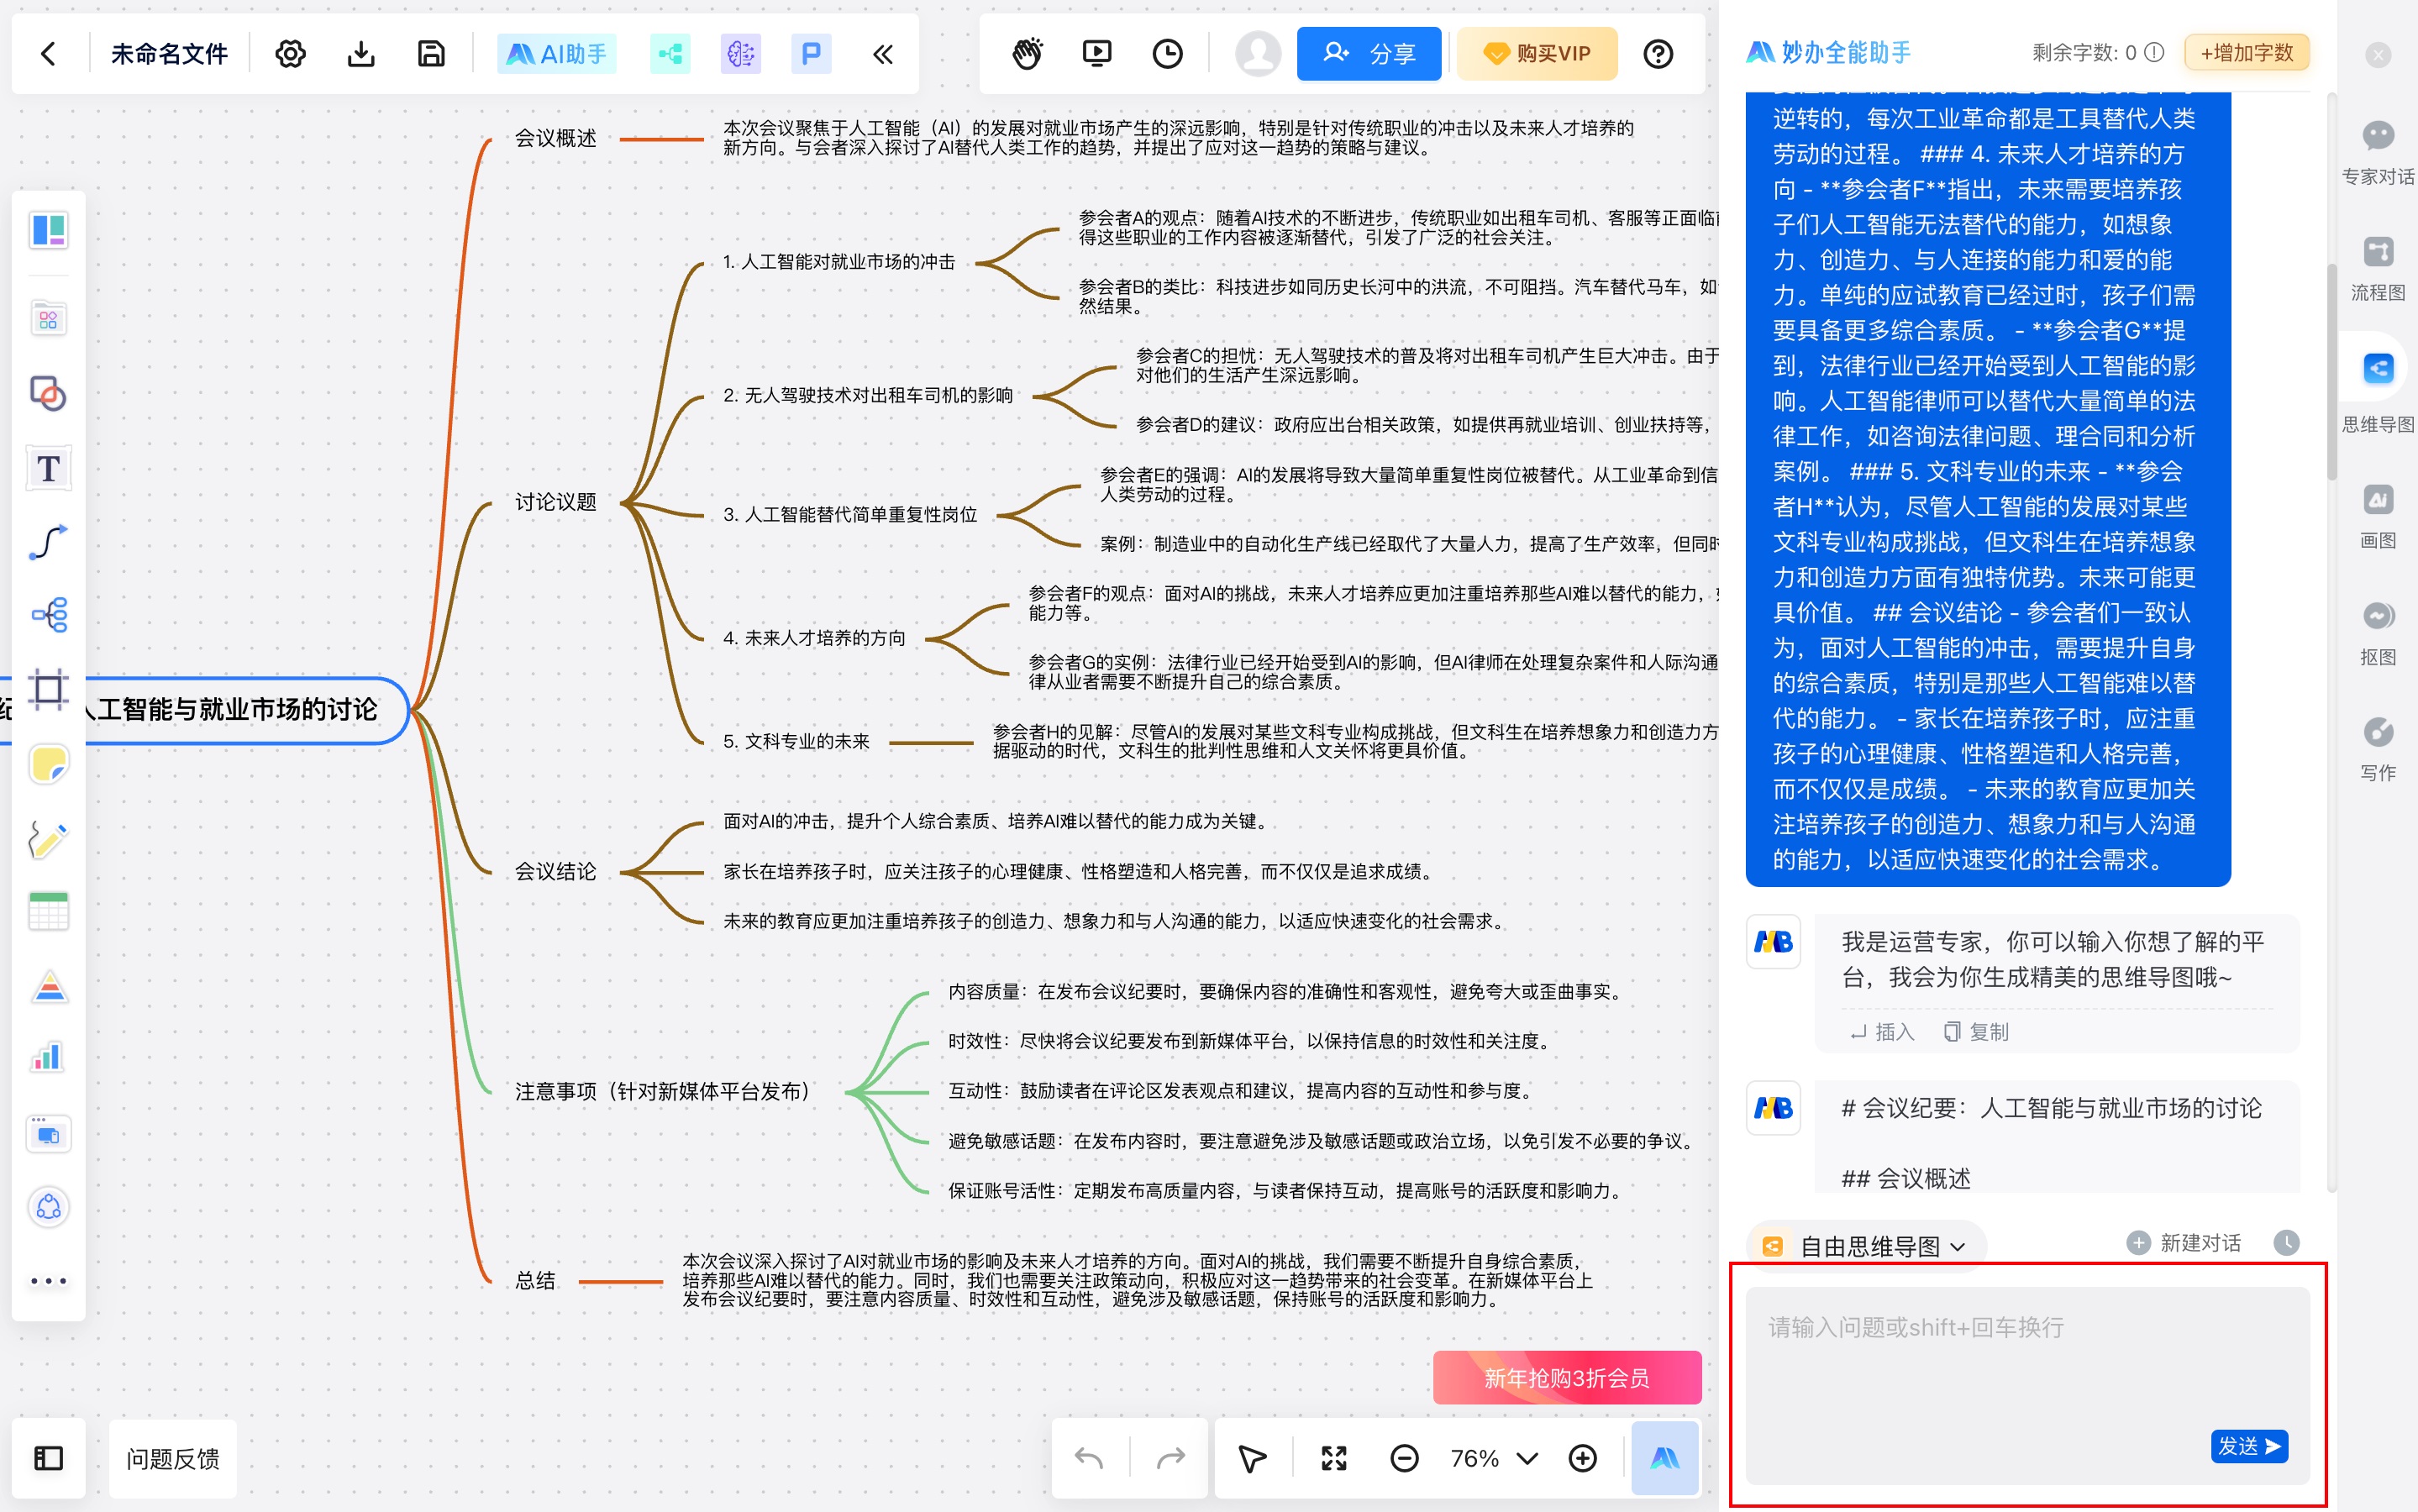Viewport: 2418px width, 1512px height.
Task: Switch to the 写作 sidebar tab
Action: click(2378, 745)
